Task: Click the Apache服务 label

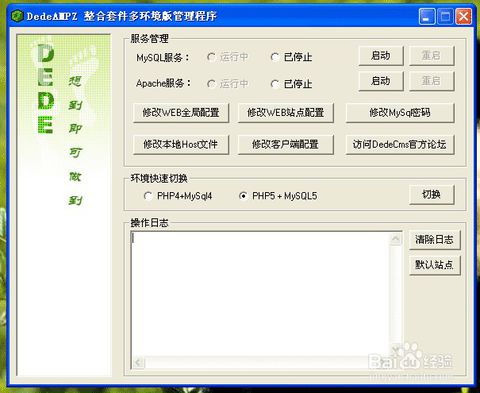Action: (163, 83)
